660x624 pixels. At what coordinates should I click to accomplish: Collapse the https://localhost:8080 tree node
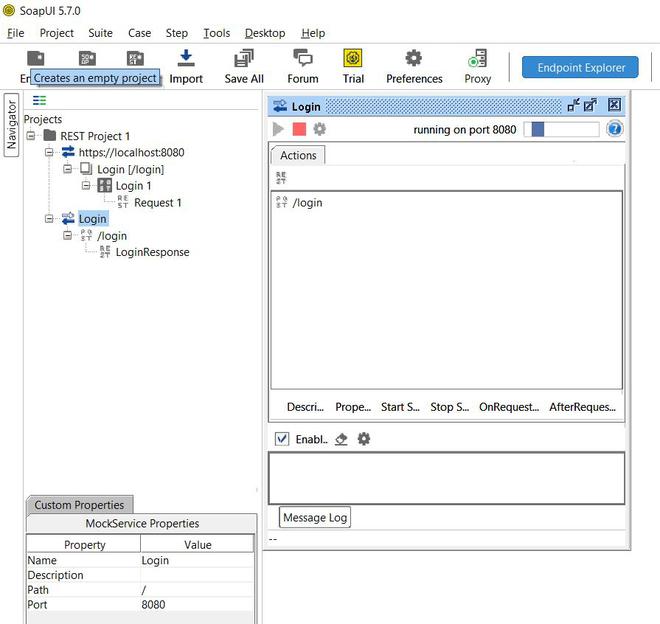(x=49, y=152)
